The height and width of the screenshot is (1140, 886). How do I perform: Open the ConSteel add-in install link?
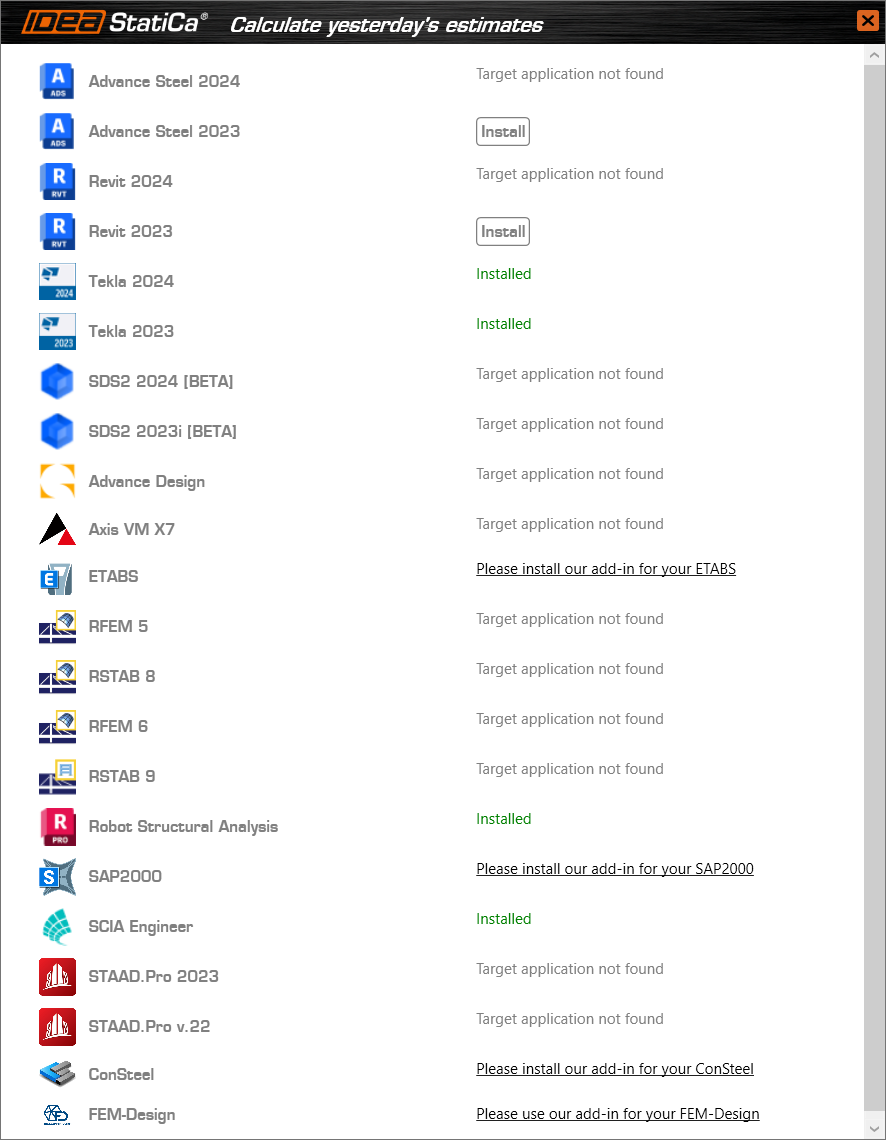click(614, 1069)
